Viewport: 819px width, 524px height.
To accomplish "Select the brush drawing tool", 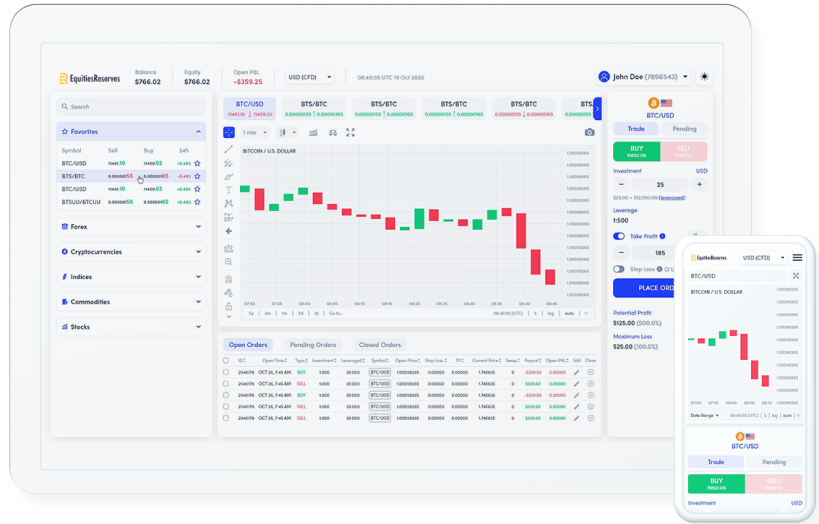I will coord(228,177).
